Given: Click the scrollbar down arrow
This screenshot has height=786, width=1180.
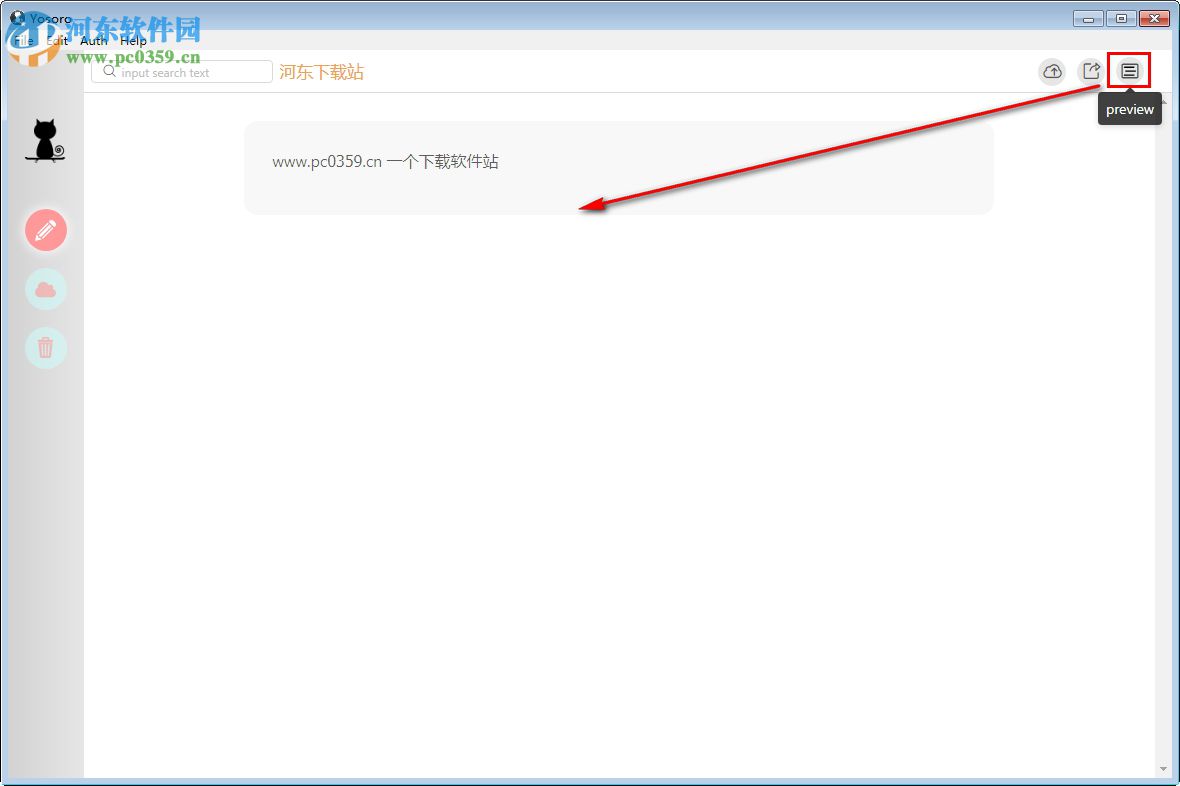Looking at the screenshot, I should click(x=1164, y=769).
